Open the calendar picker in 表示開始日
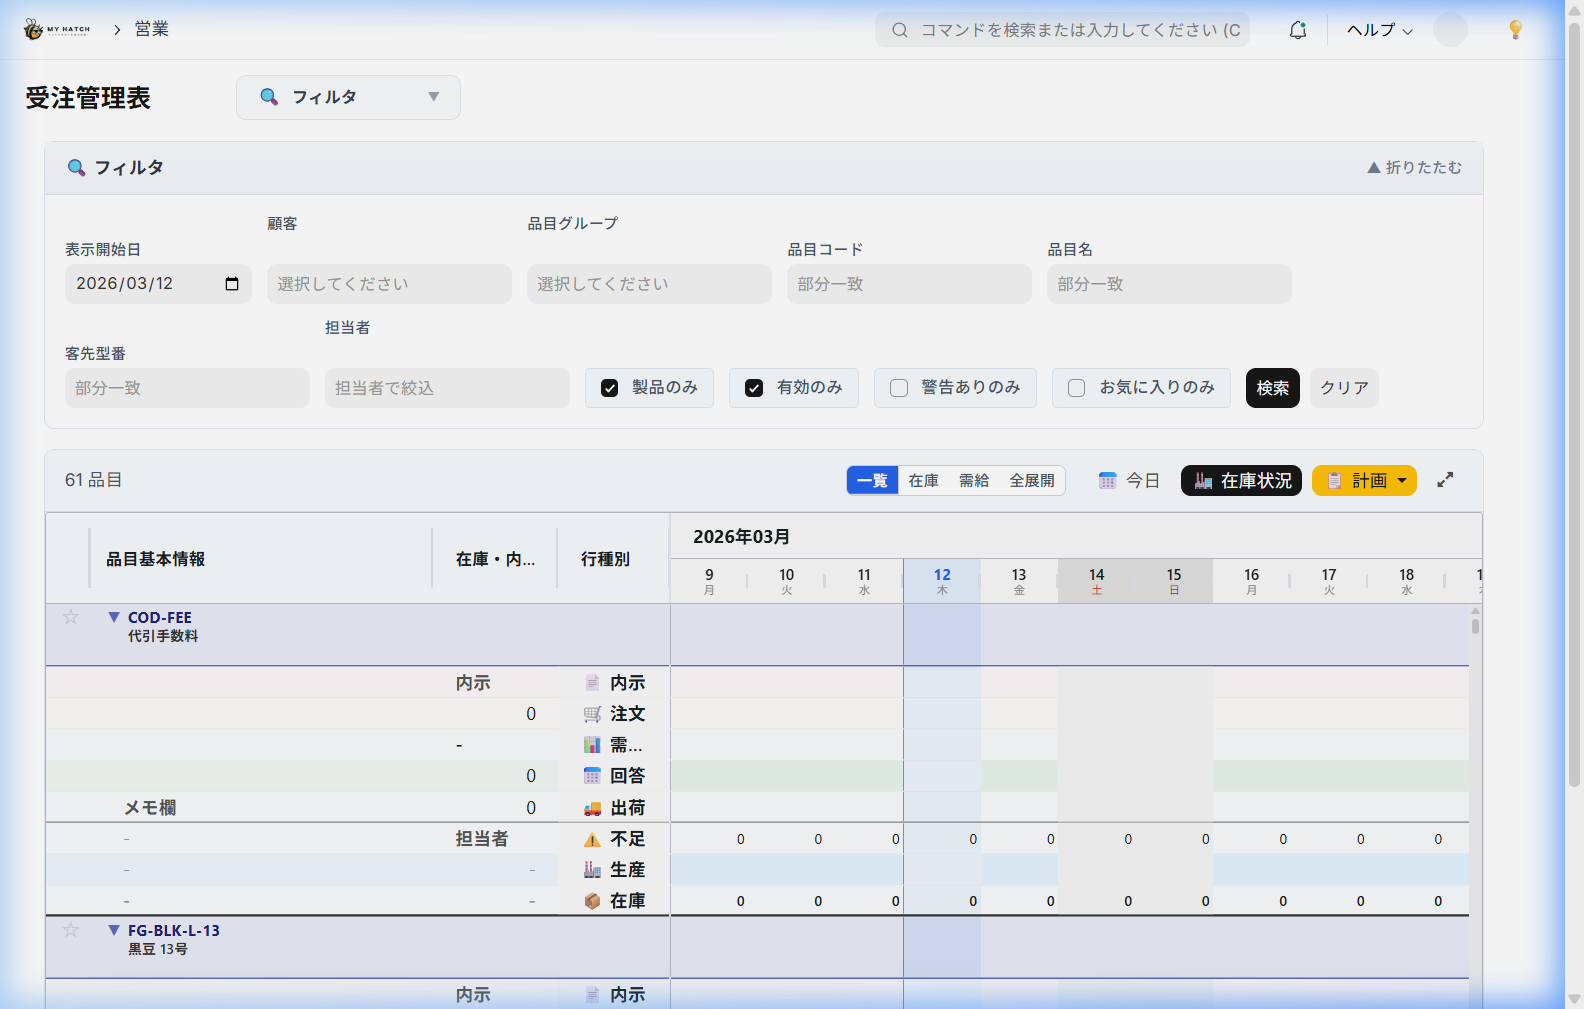 [x=232, y=284]
